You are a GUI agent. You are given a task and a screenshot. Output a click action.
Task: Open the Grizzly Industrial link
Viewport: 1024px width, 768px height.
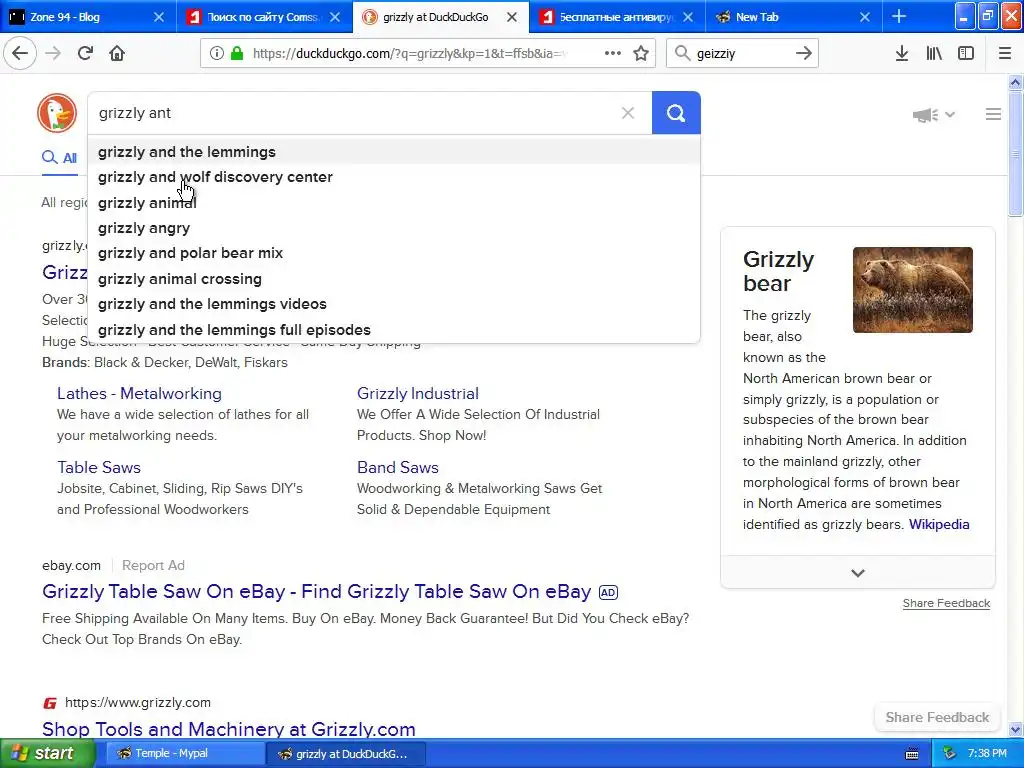click(418, 393)
